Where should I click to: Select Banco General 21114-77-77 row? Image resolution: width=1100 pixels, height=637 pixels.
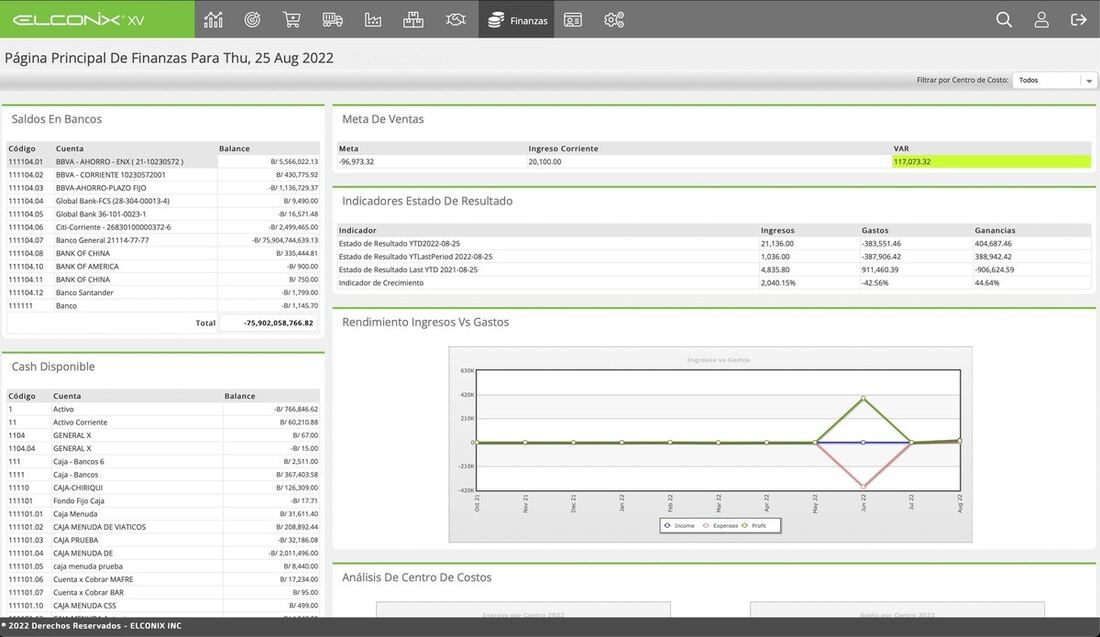163,240
